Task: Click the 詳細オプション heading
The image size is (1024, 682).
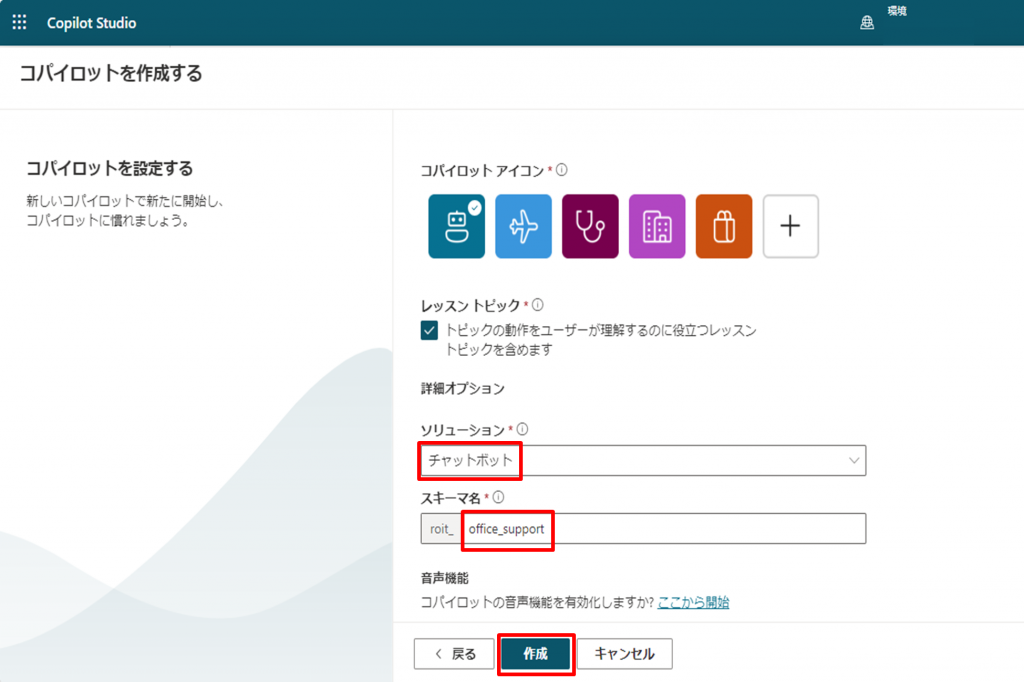Action: (x=462, y=389)
